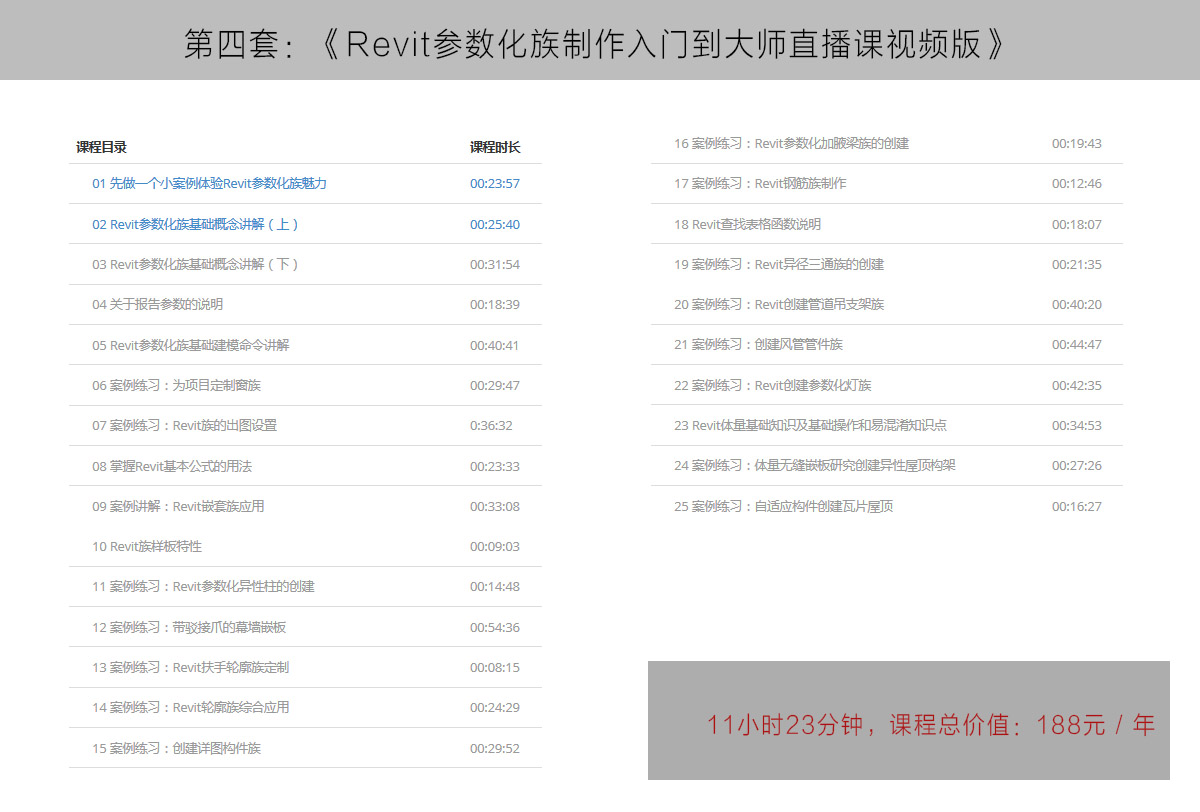Click the red course price text 188元/年
The width and height of the screenshot is (1200, 812).
click(1096, 726)
